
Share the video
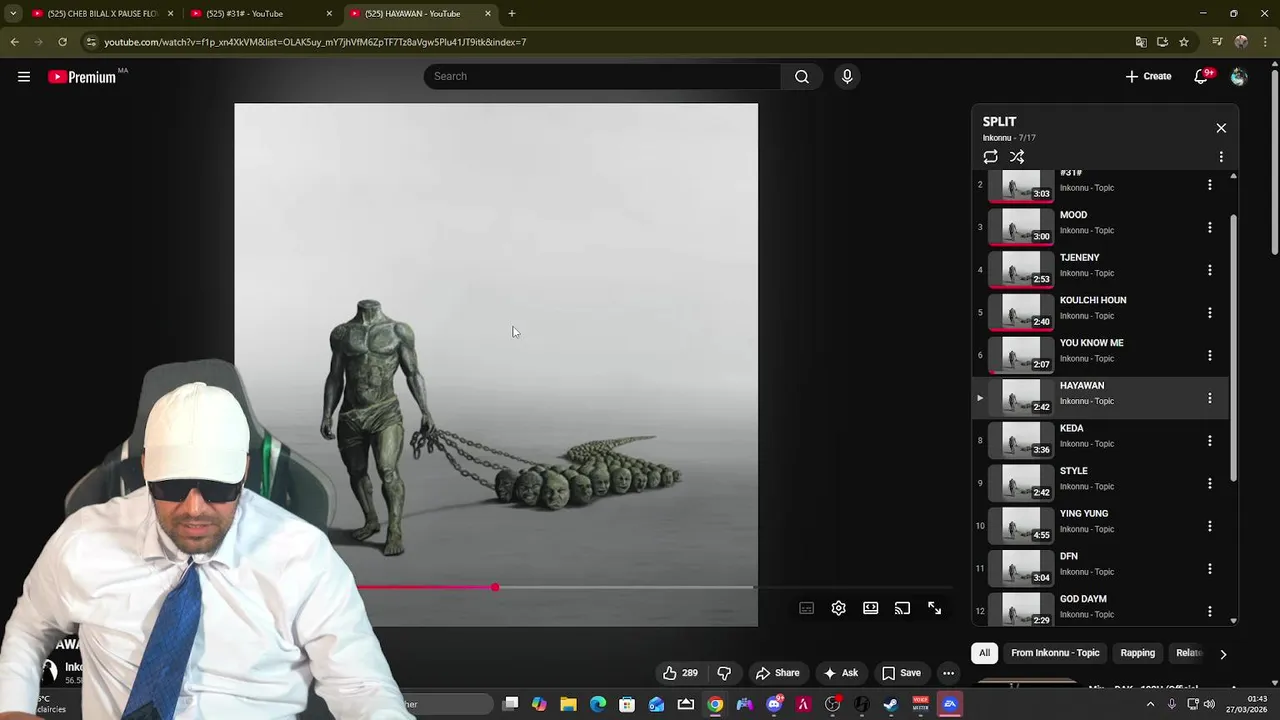point(777,673)
